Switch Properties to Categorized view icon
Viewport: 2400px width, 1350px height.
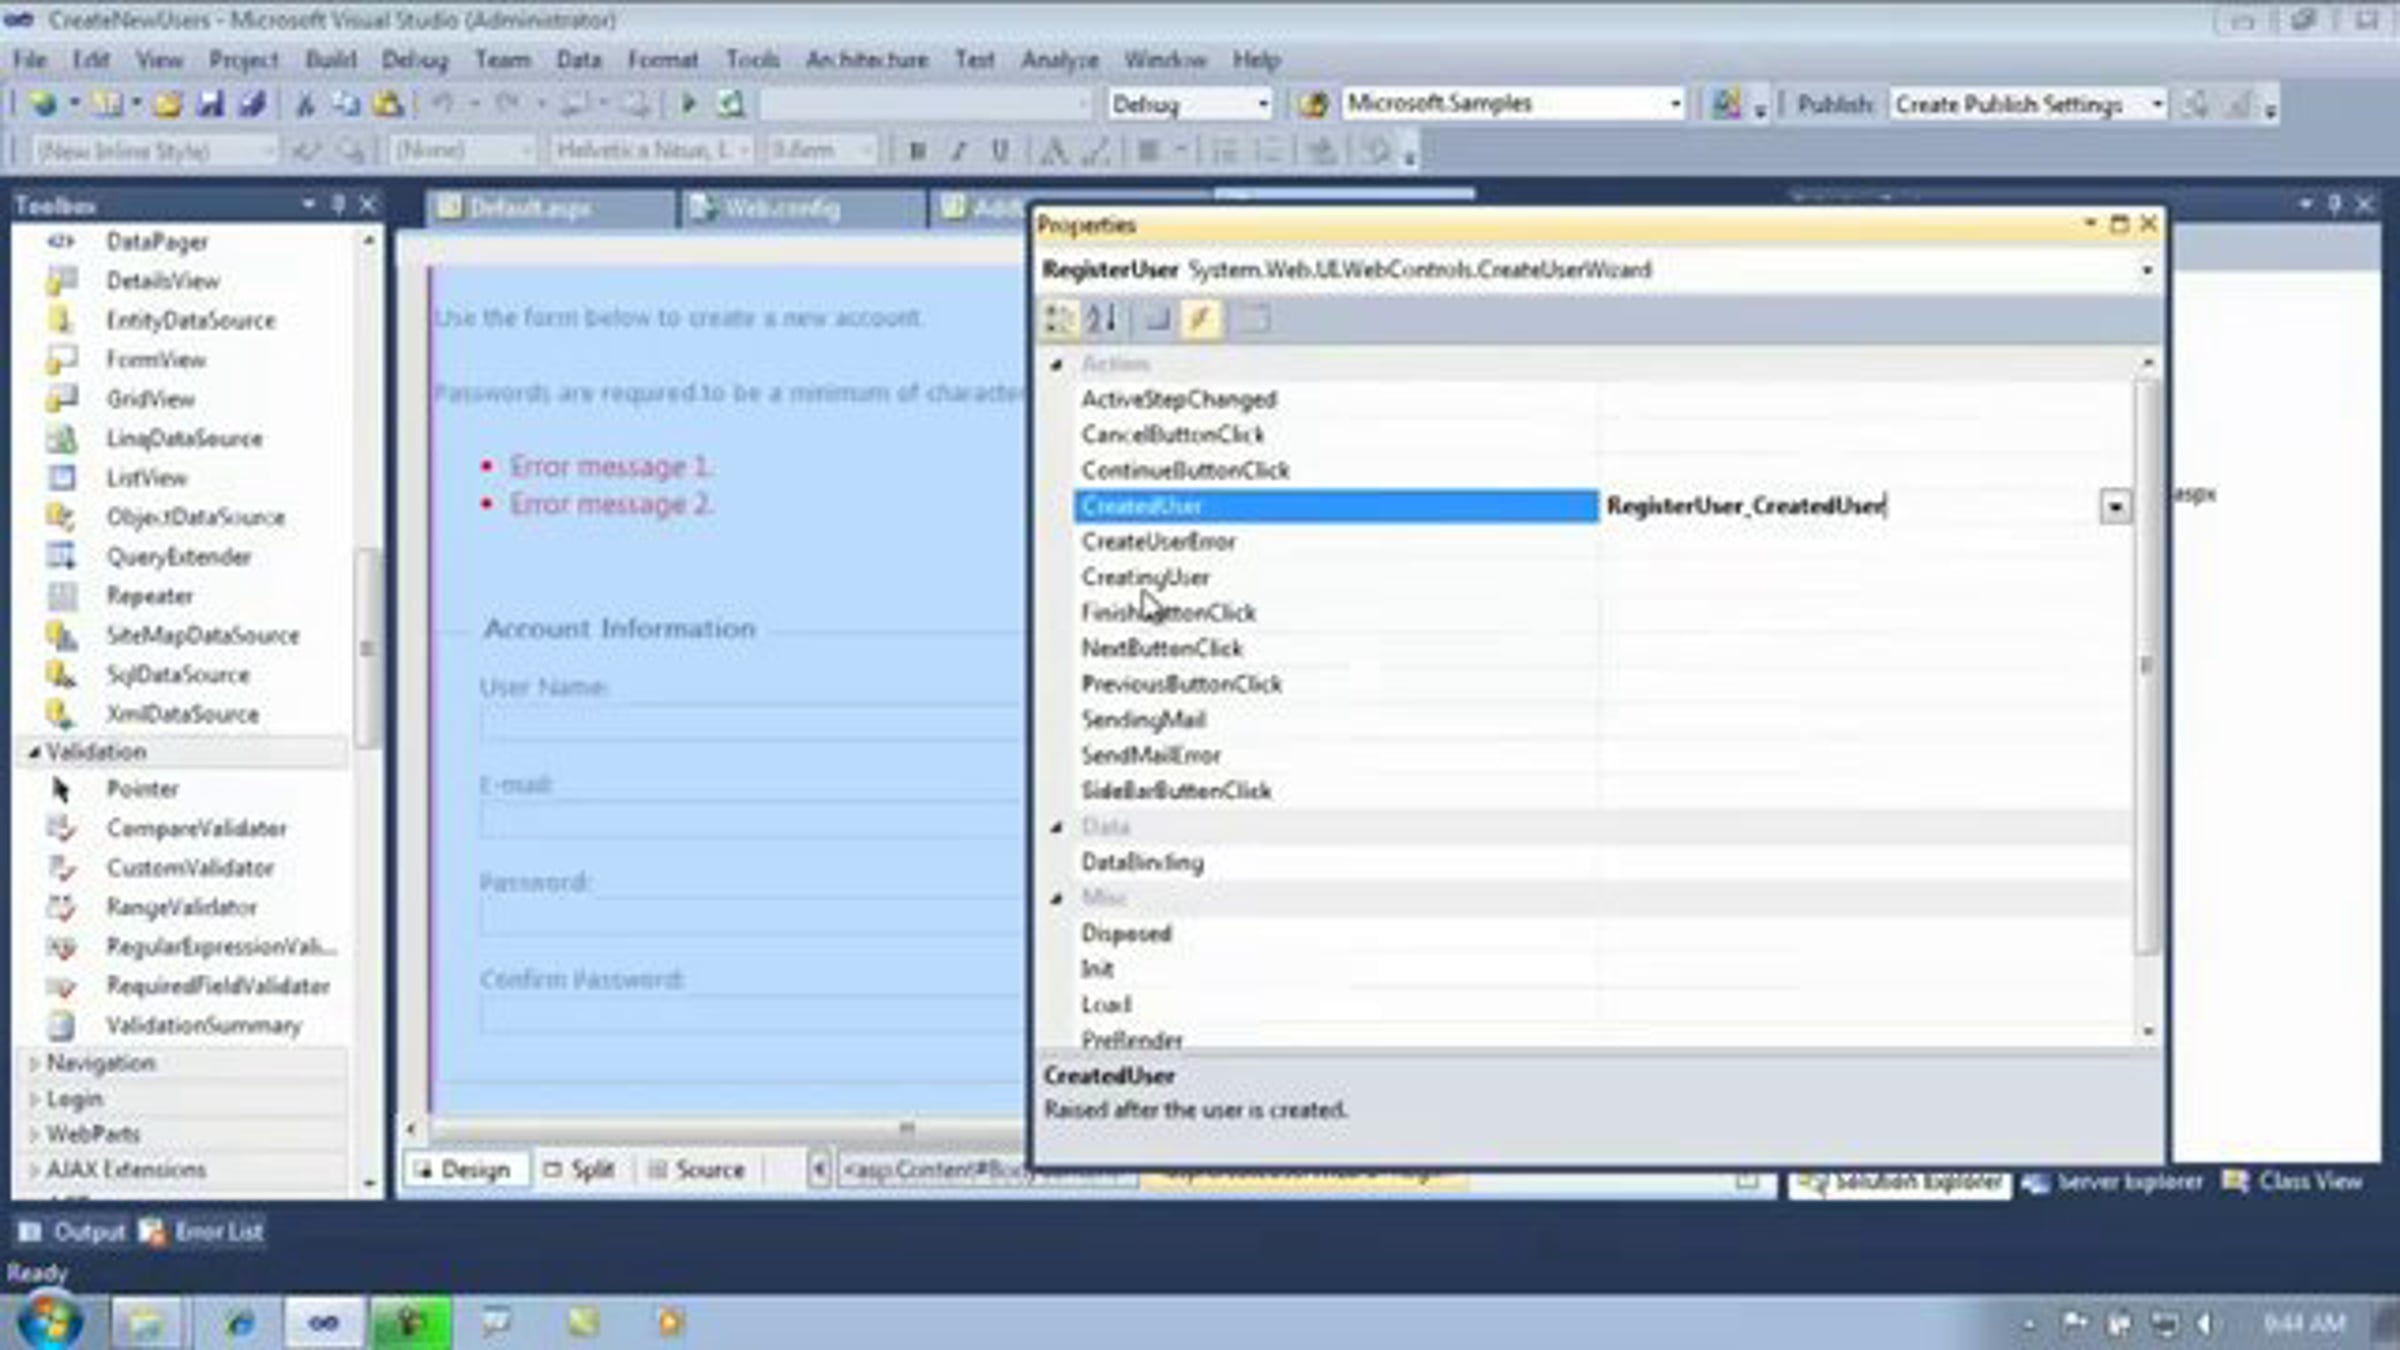coord(1058,319)
